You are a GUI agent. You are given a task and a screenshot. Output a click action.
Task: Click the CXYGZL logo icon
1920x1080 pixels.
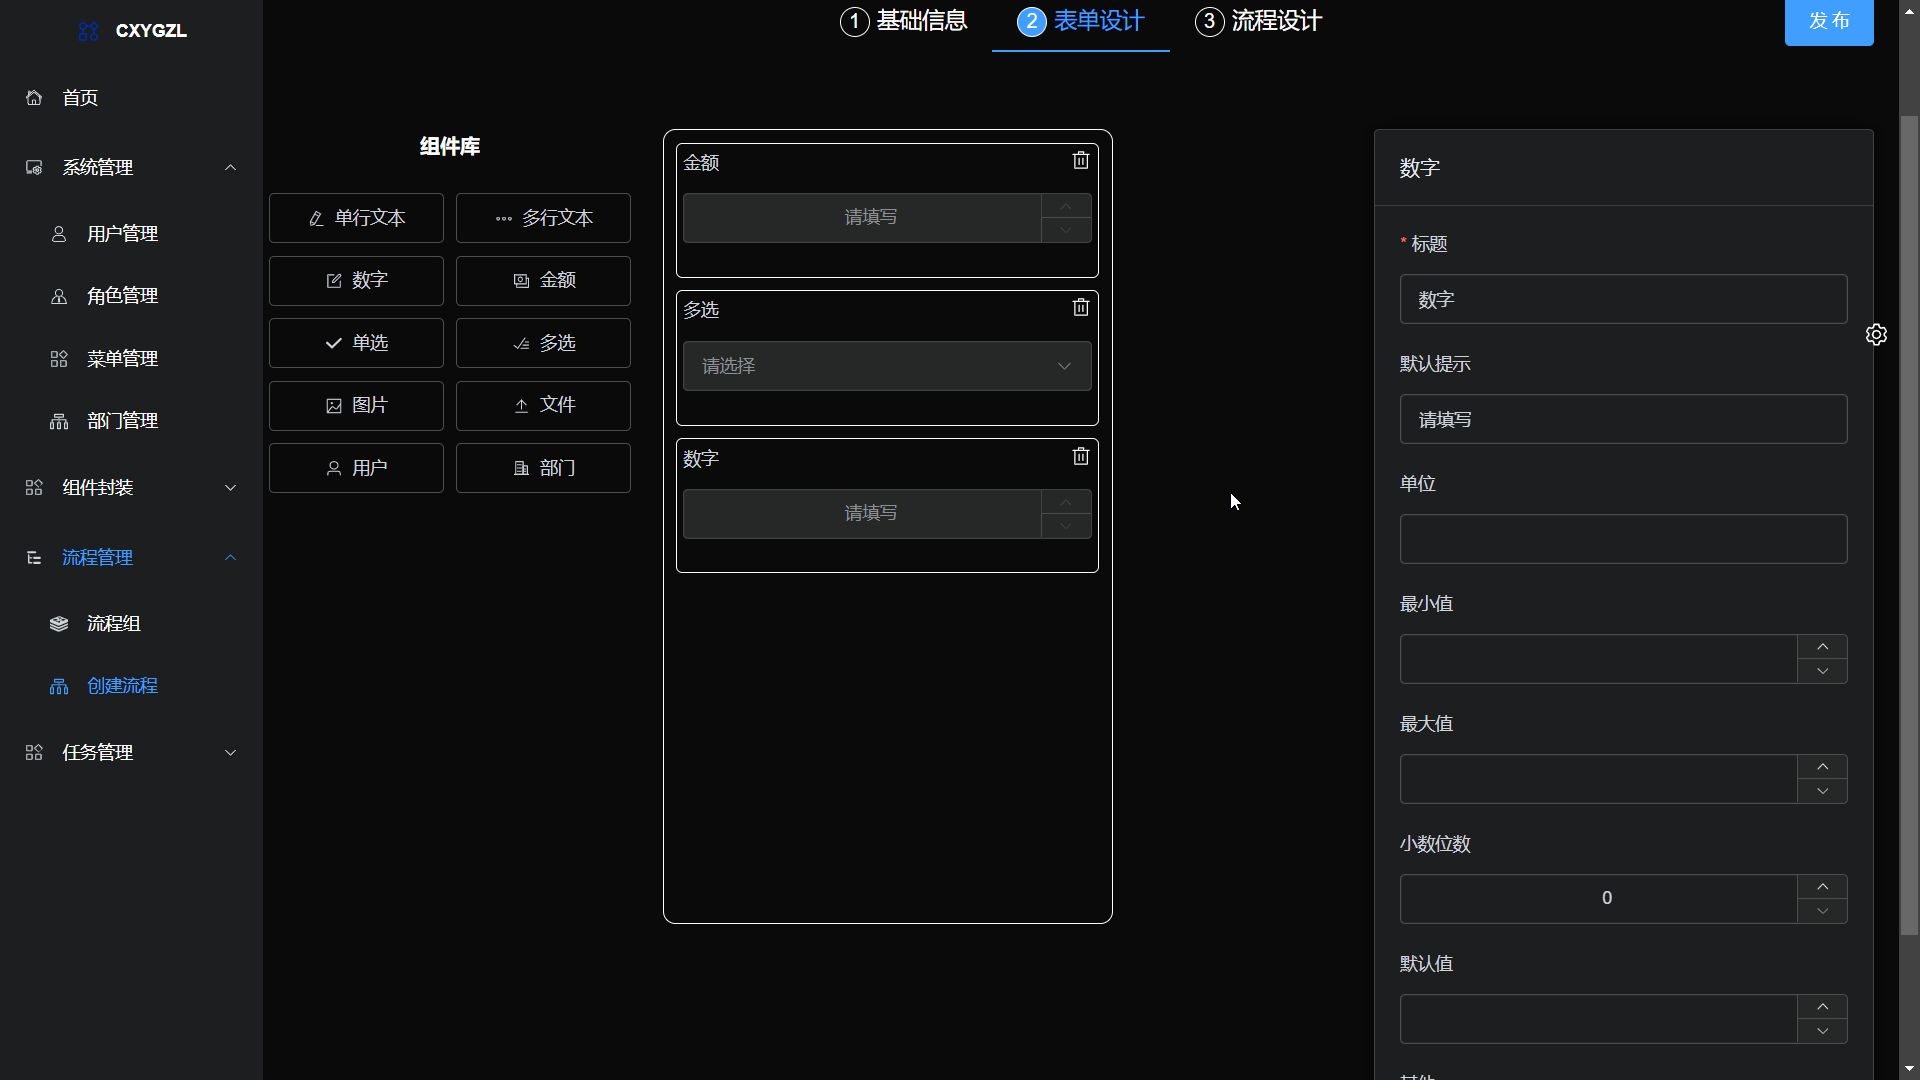(x=88, y=31)
